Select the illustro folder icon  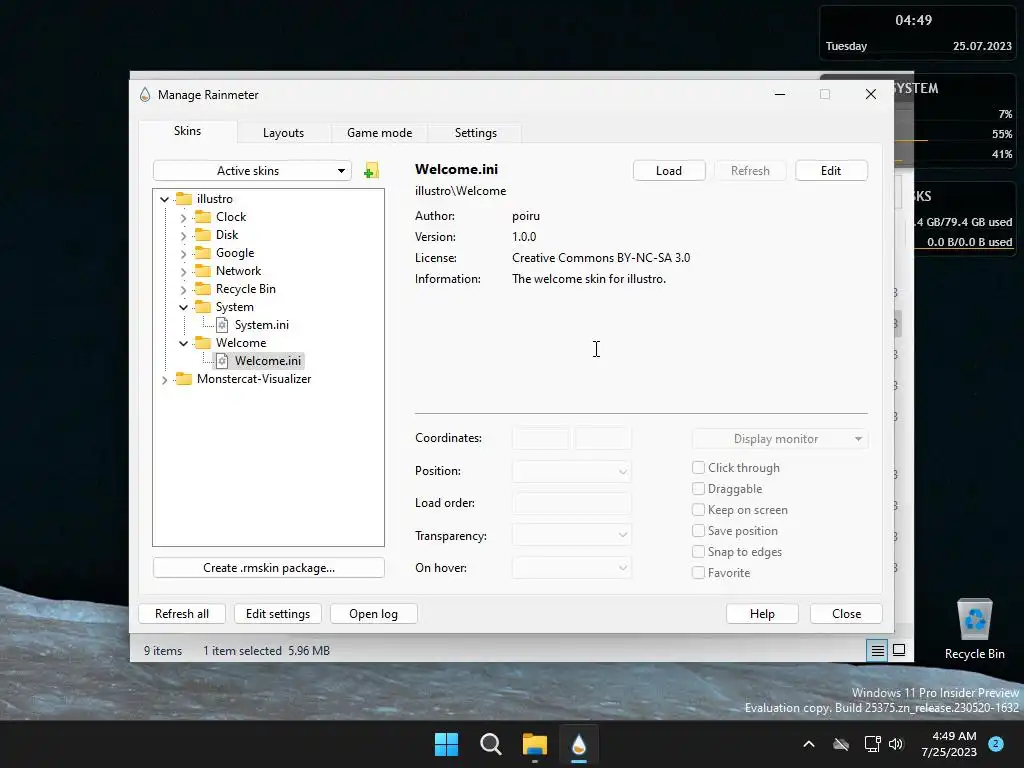click(x=184, y=199)
